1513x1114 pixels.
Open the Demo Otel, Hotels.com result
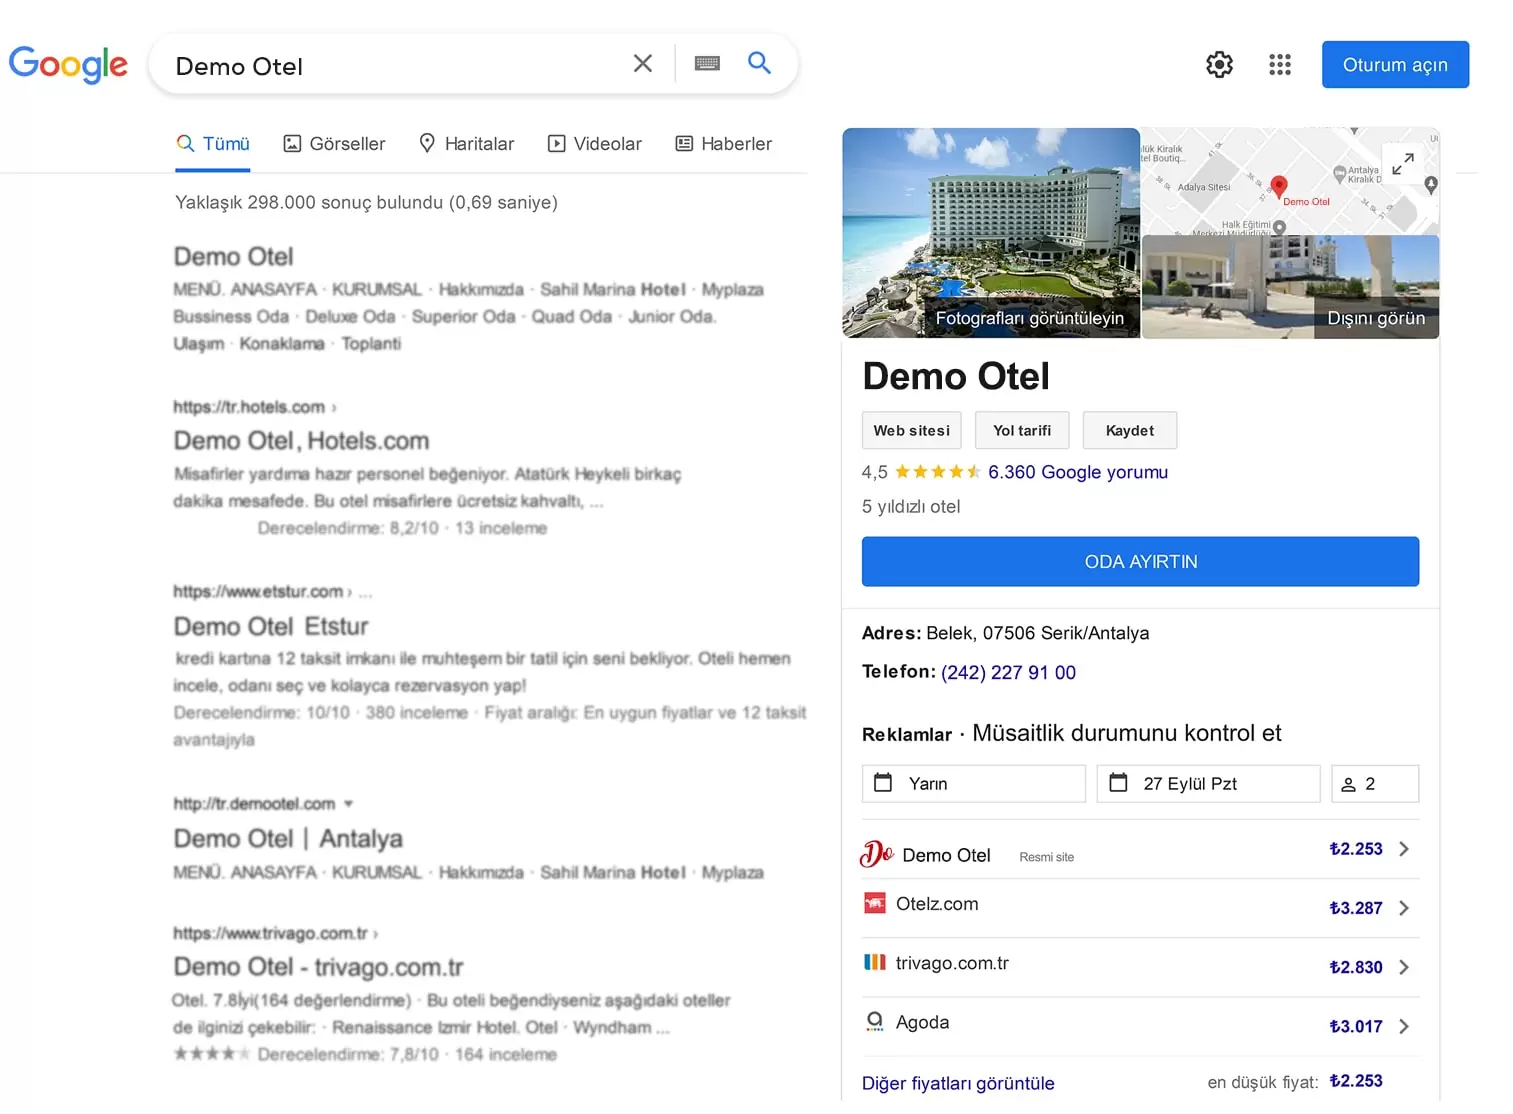click(301, 441)
